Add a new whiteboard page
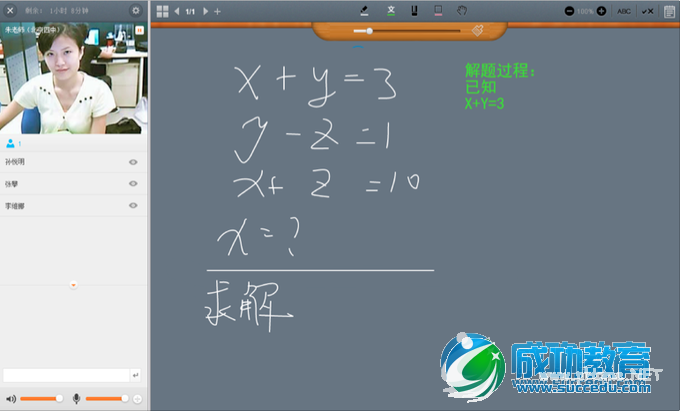 [218, 11]
